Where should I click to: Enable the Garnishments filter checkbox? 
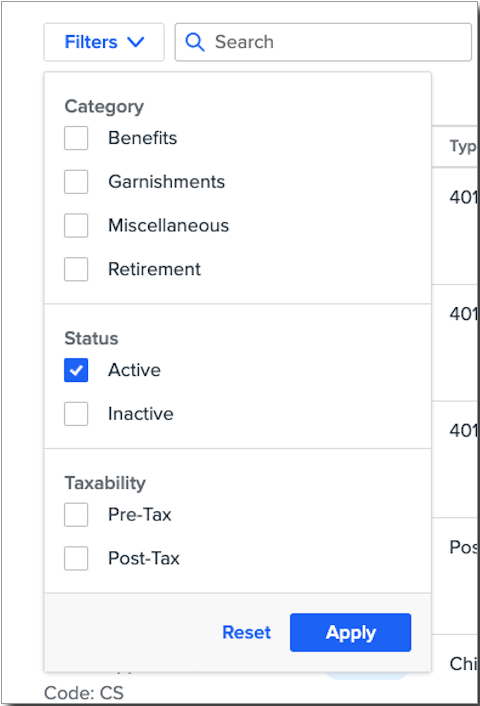(x=76, y=181)
